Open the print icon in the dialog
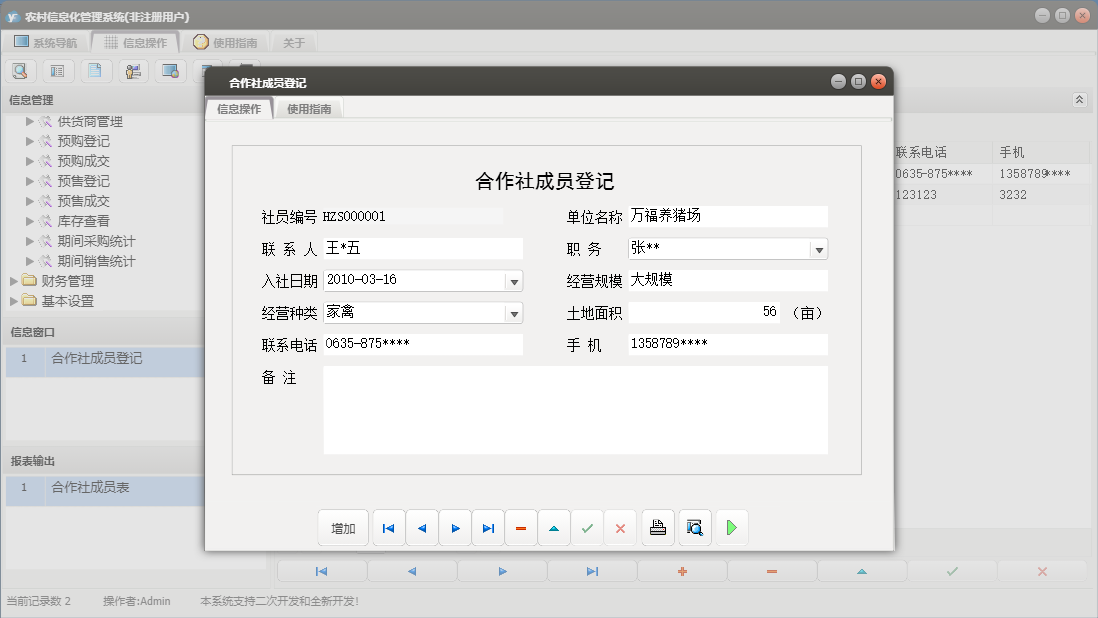Screen dimensions: 1098x618 click(x=657, y=527)
